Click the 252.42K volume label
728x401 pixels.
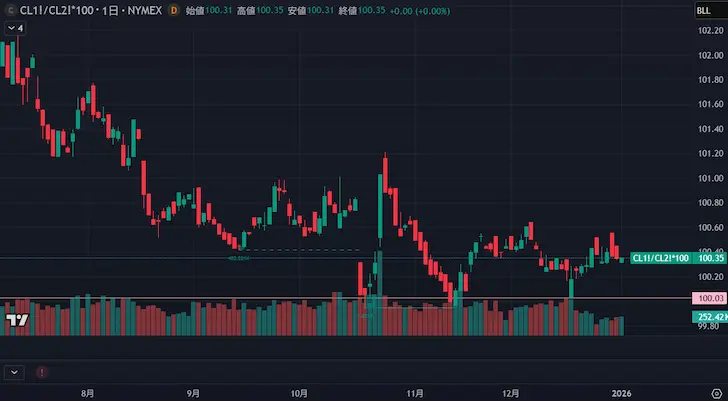tap(710, 317)
